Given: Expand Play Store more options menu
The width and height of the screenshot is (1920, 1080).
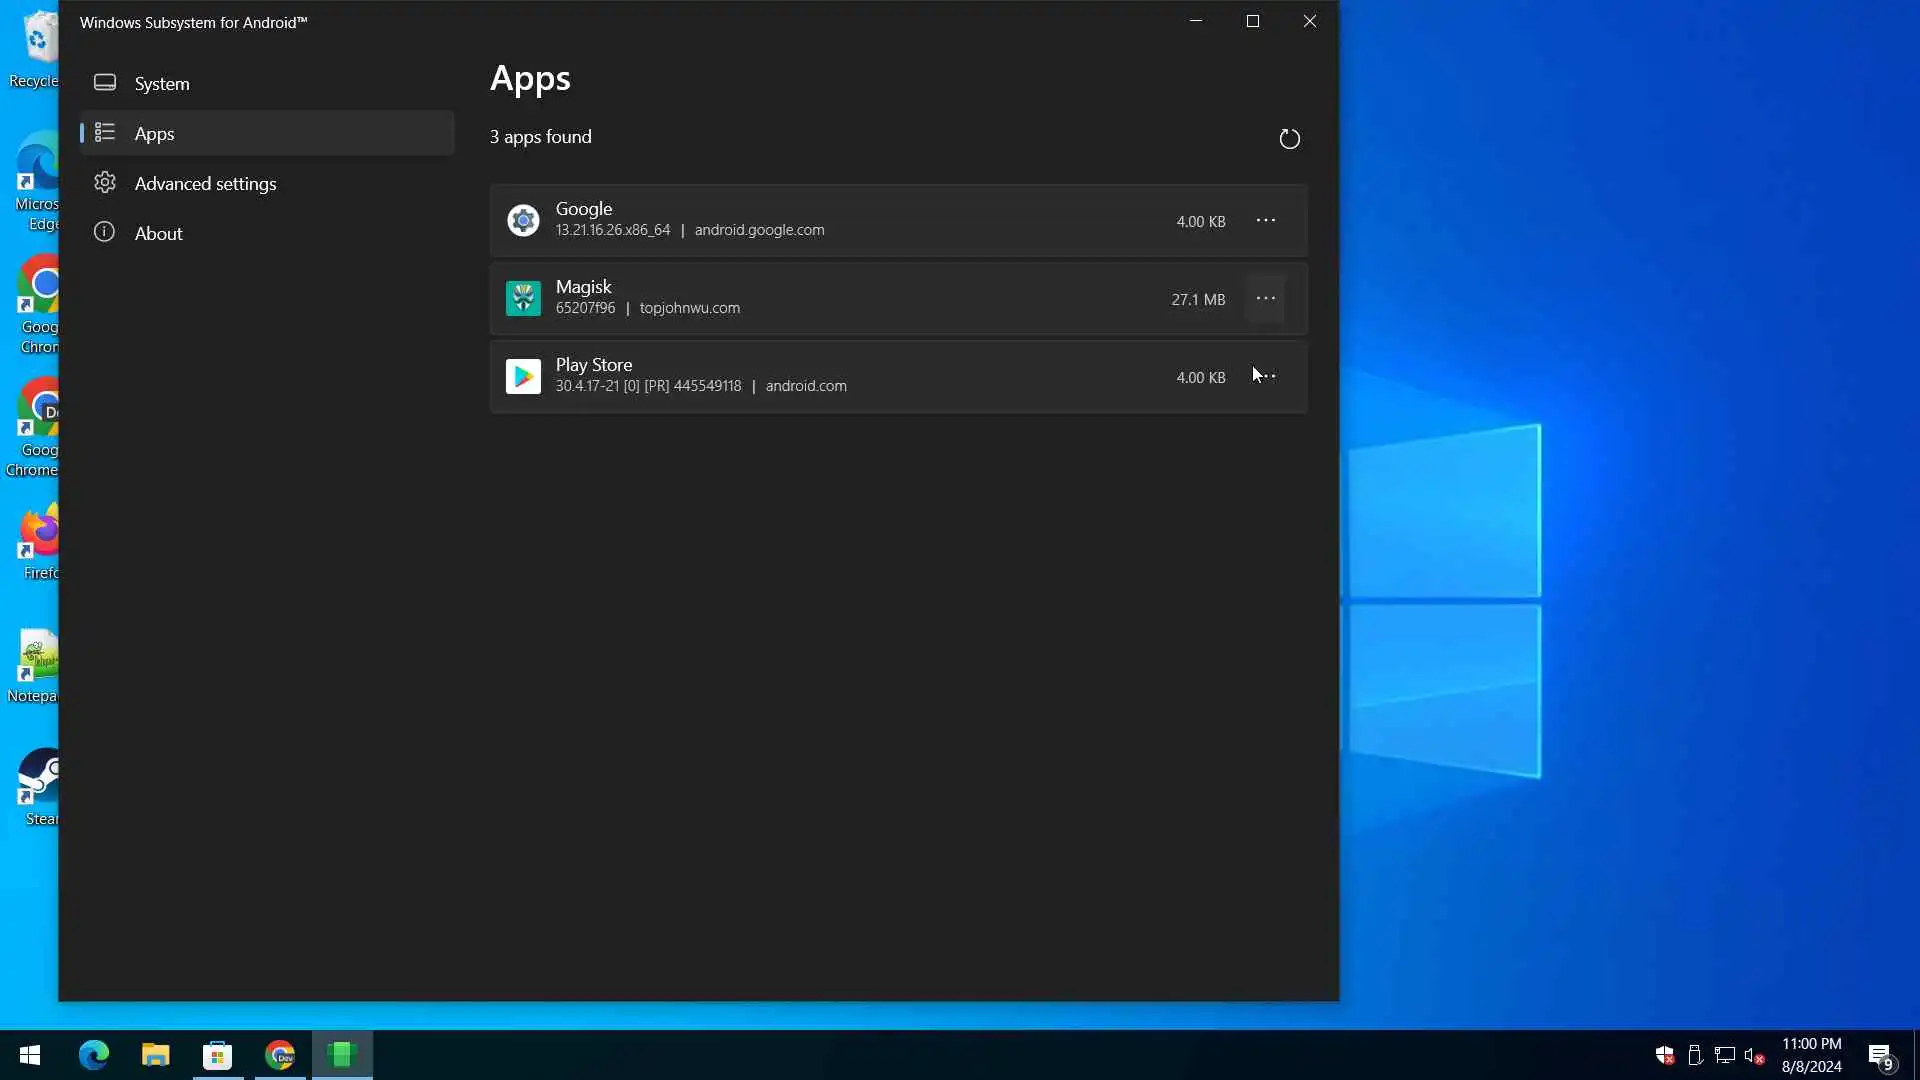Looking at the screenshot, I should pyautogui.click(x=1266, y=377).
